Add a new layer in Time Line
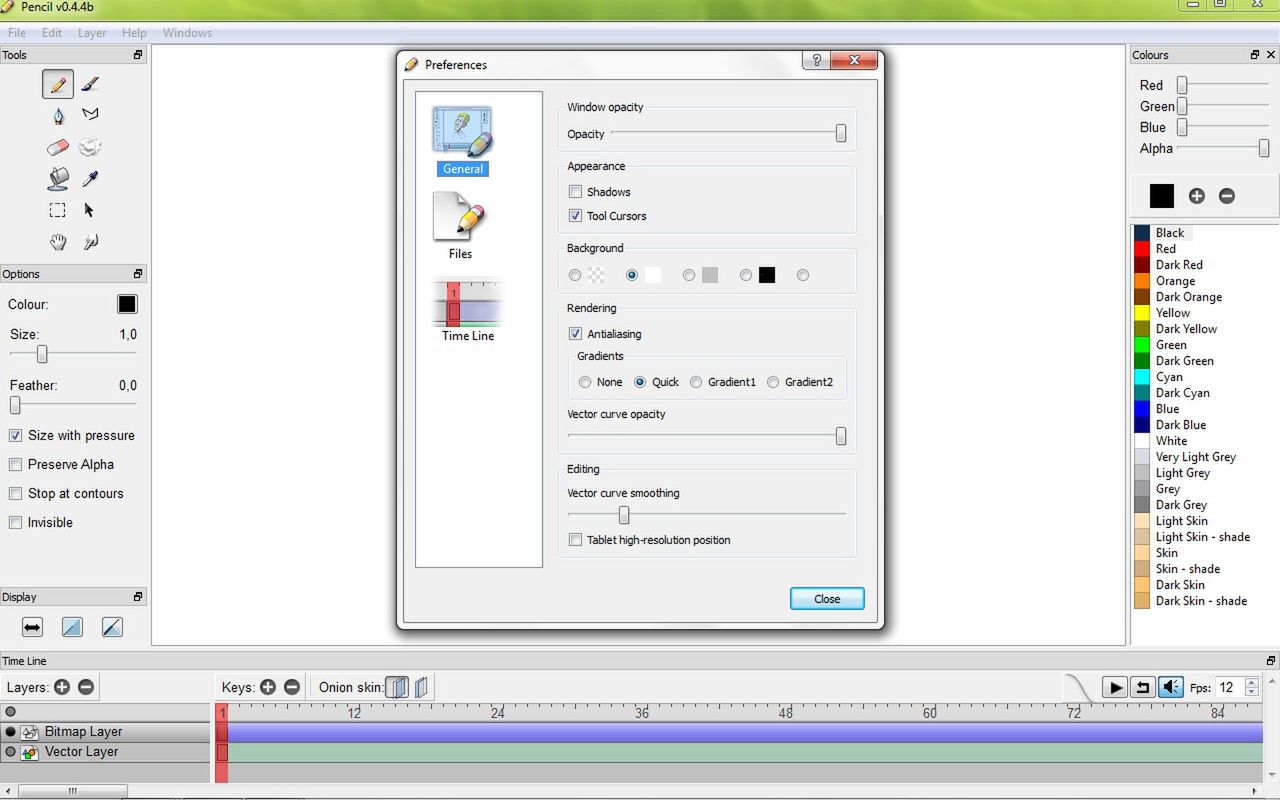1280x800 pixels. tap(62, 687)
